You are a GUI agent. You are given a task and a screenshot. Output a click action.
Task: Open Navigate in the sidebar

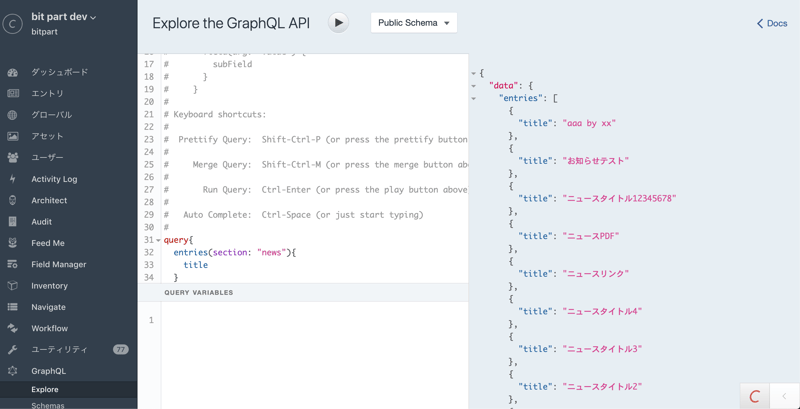coord(48,307)
